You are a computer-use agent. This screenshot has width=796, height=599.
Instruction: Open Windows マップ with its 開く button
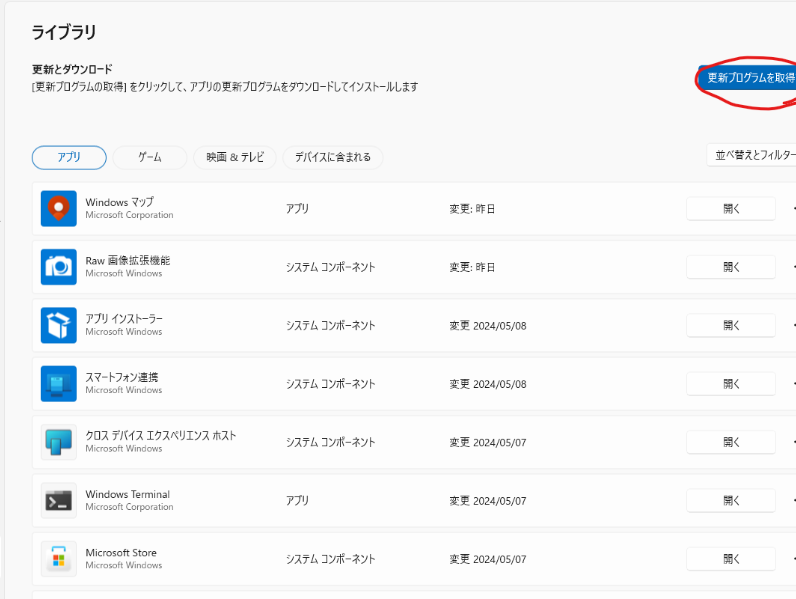click(730, 209)
